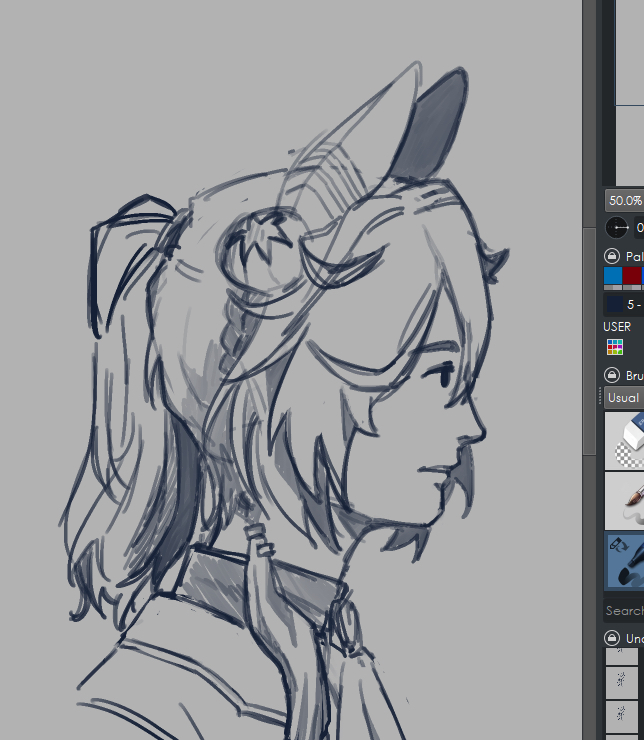This screenshot has width=644, height=740.
Task: Open the USER color grid palette icon
Action: [615, 347]
